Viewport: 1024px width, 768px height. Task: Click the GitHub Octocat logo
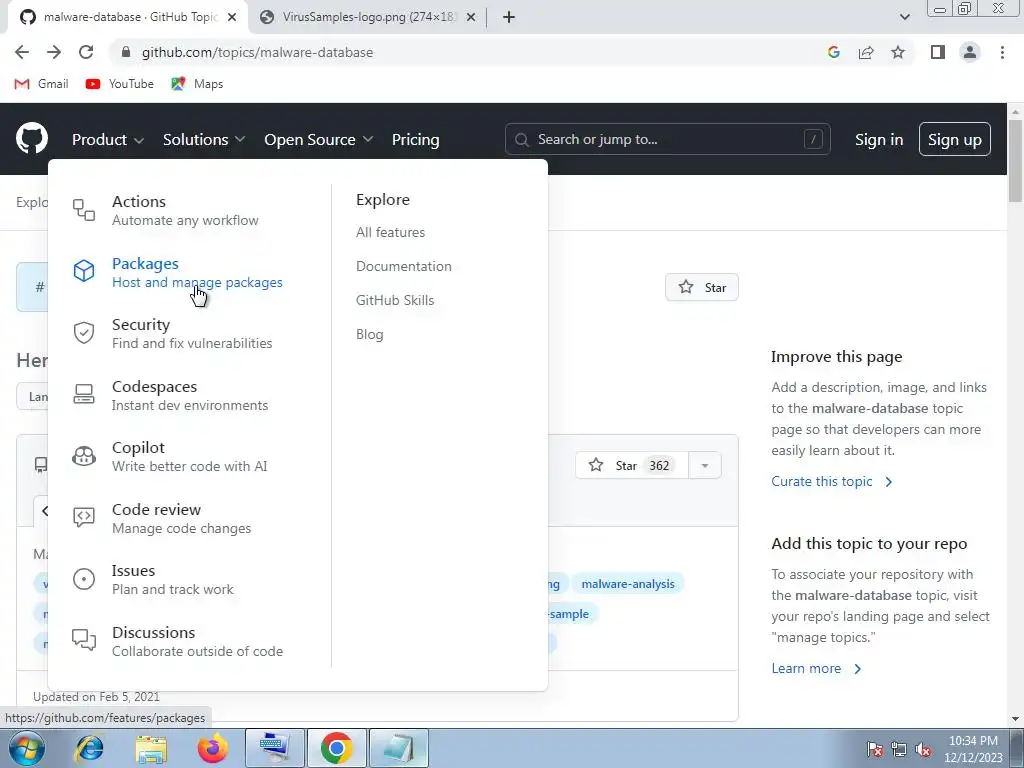[32, 138]
